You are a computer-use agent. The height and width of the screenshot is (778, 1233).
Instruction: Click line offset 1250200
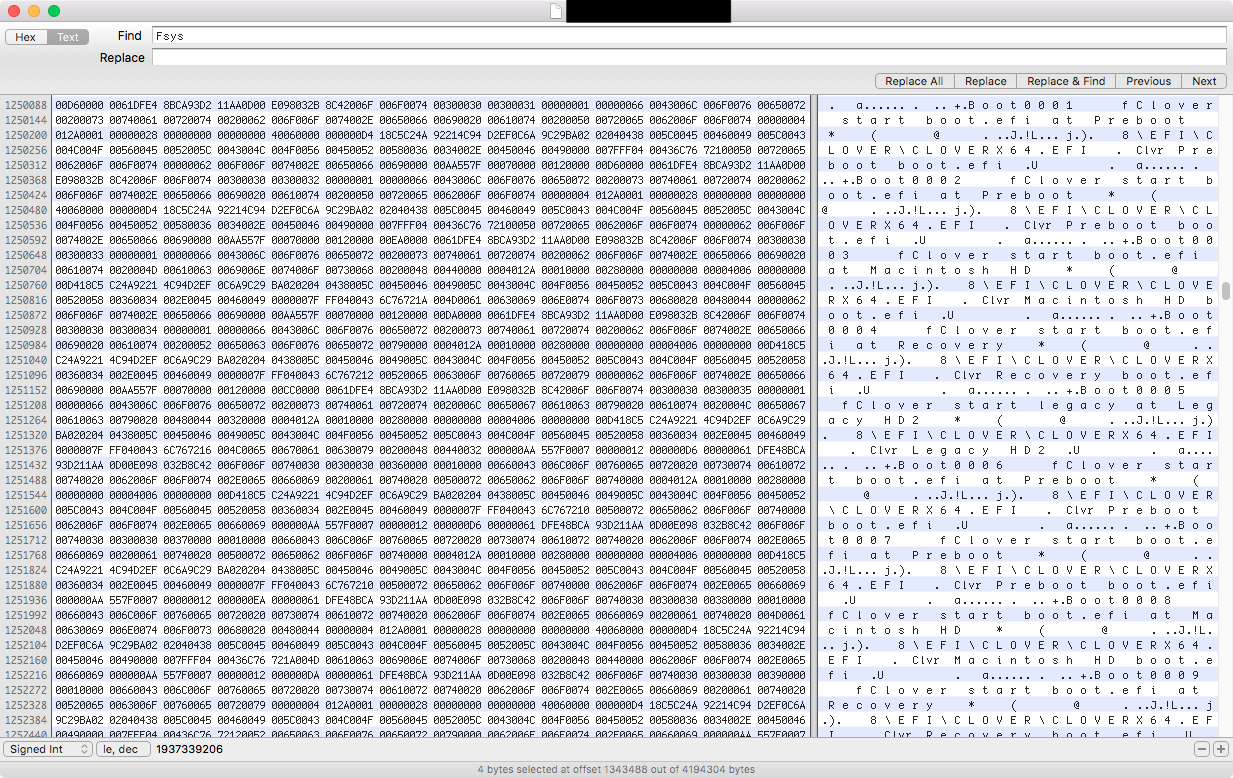pos(25,135)
